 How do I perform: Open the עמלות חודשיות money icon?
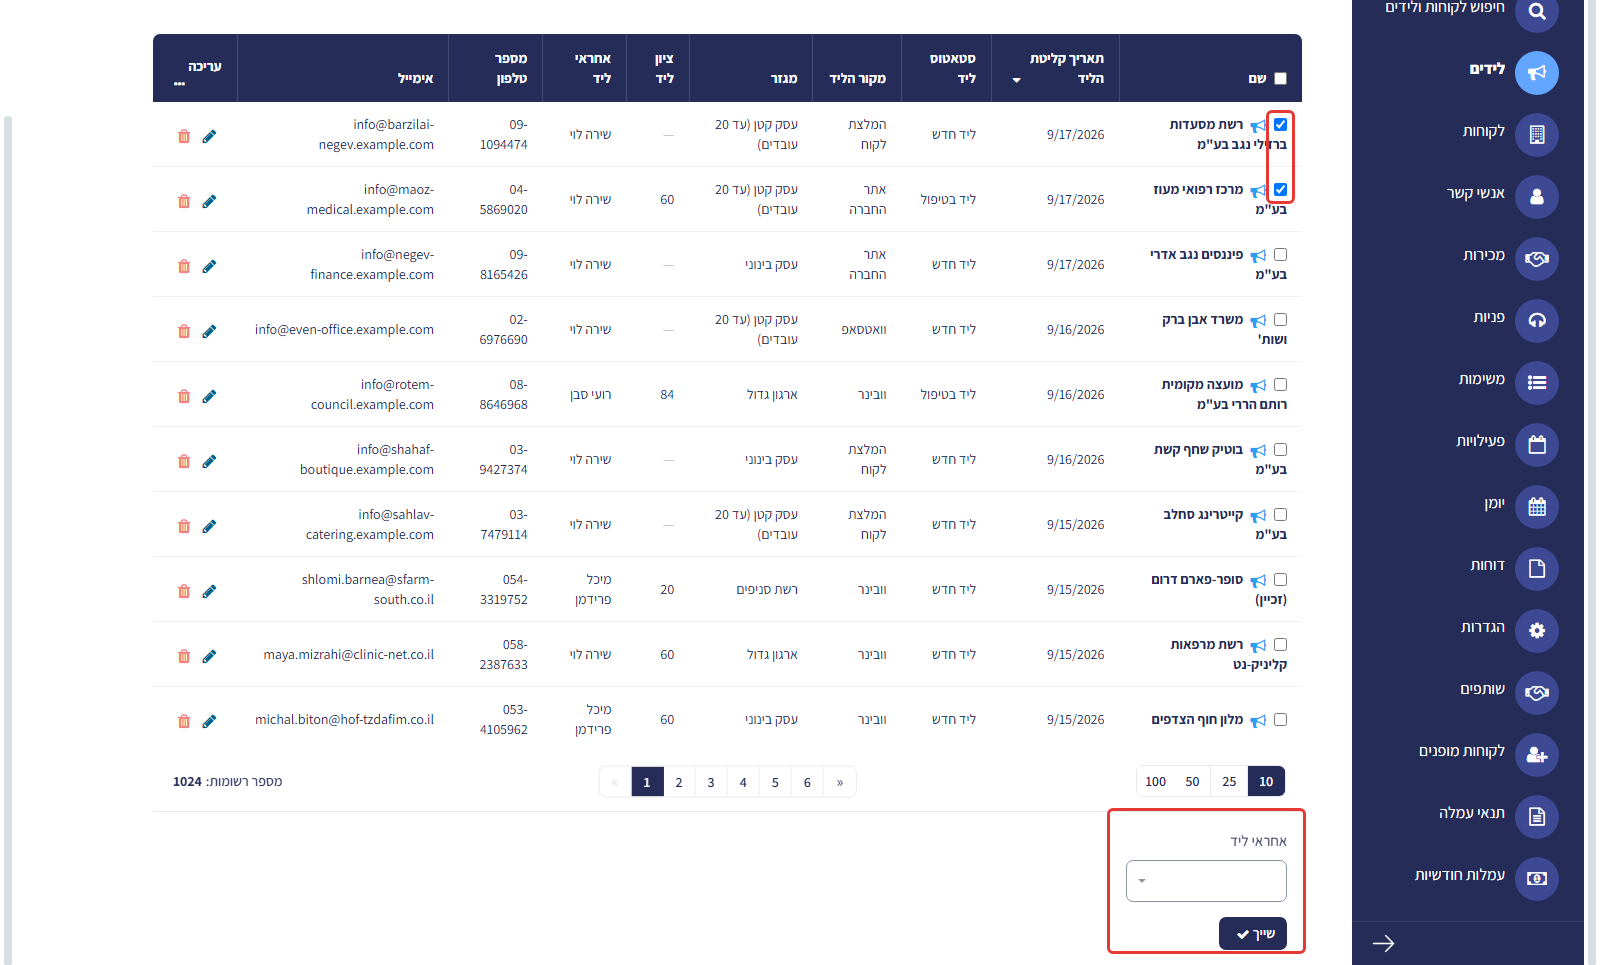click(x=1537, y=879)
